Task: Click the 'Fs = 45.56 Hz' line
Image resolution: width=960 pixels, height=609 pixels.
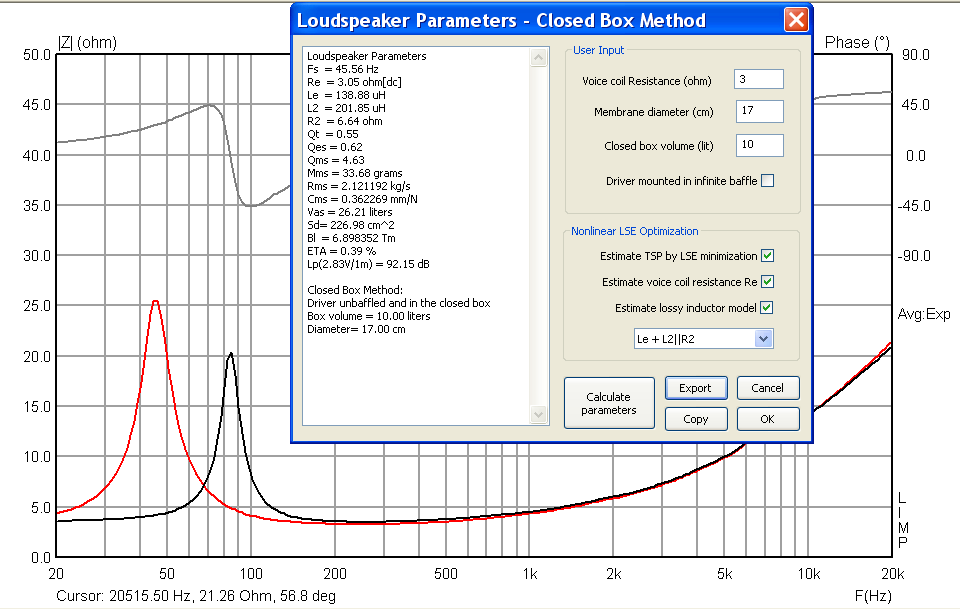Action: tap(343, 69)
